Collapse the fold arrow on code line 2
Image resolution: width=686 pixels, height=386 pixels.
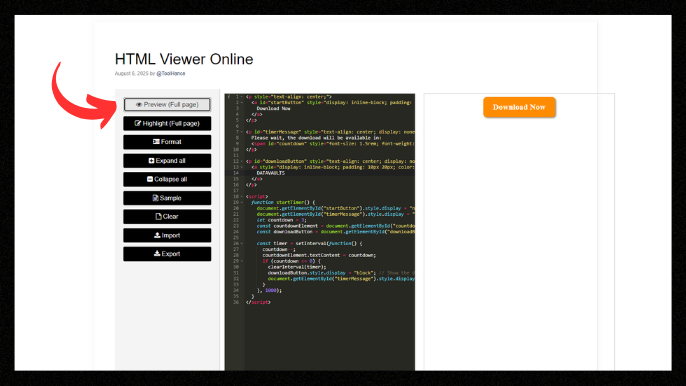[x=242, y=102]
